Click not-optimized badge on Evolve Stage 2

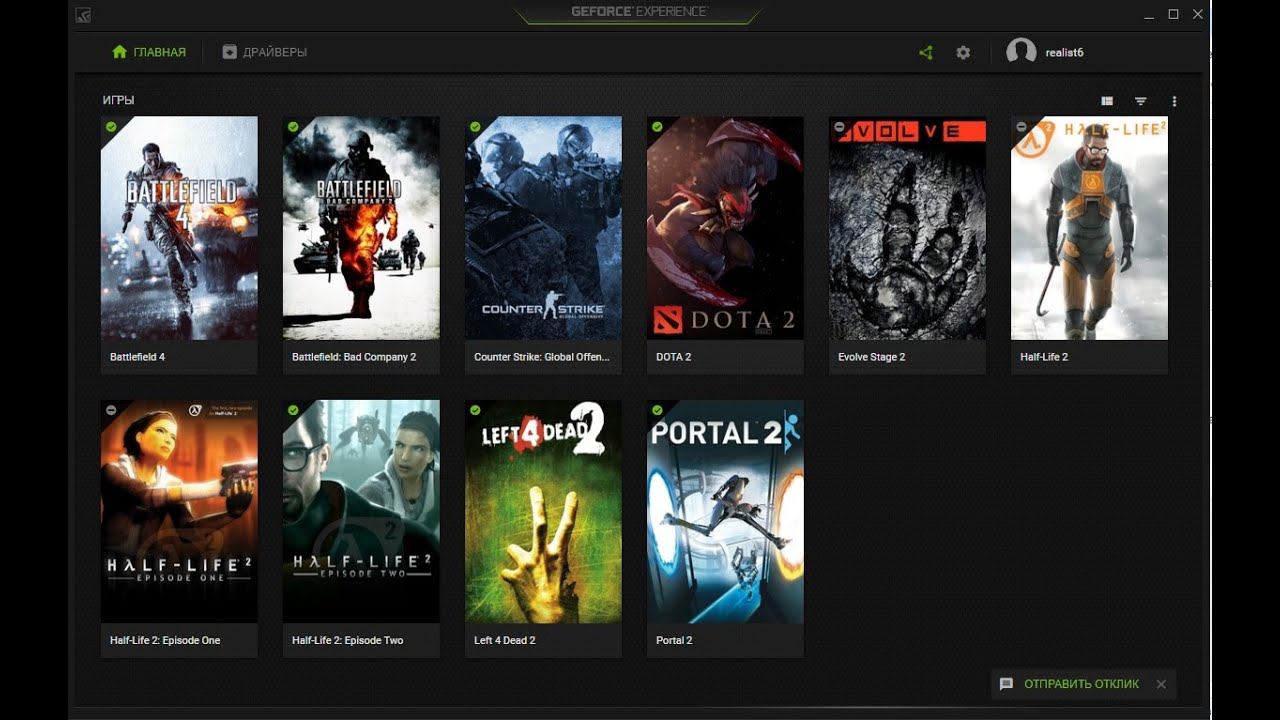(x=839, y=127)
